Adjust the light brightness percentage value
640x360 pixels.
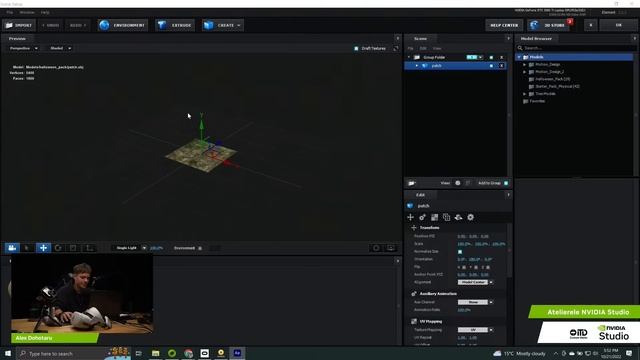click(x=156, y=248)
